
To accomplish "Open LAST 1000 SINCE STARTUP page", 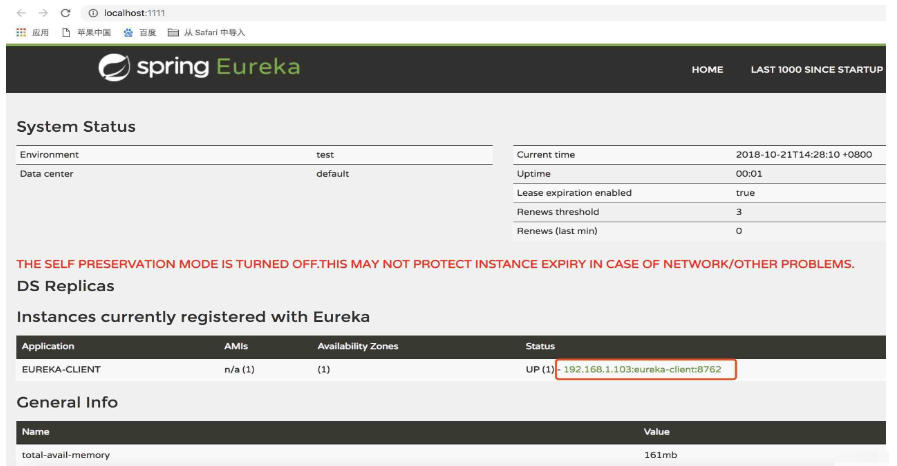I will (x=817, y=69).
